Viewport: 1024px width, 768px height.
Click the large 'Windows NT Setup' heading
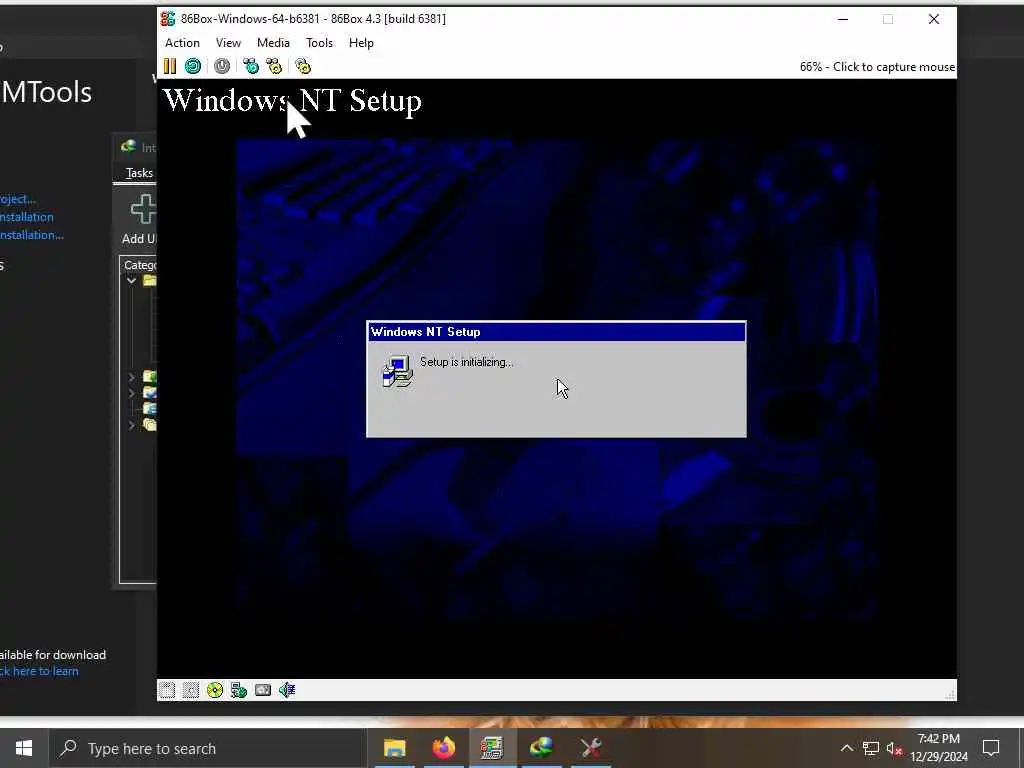(293, 101)
